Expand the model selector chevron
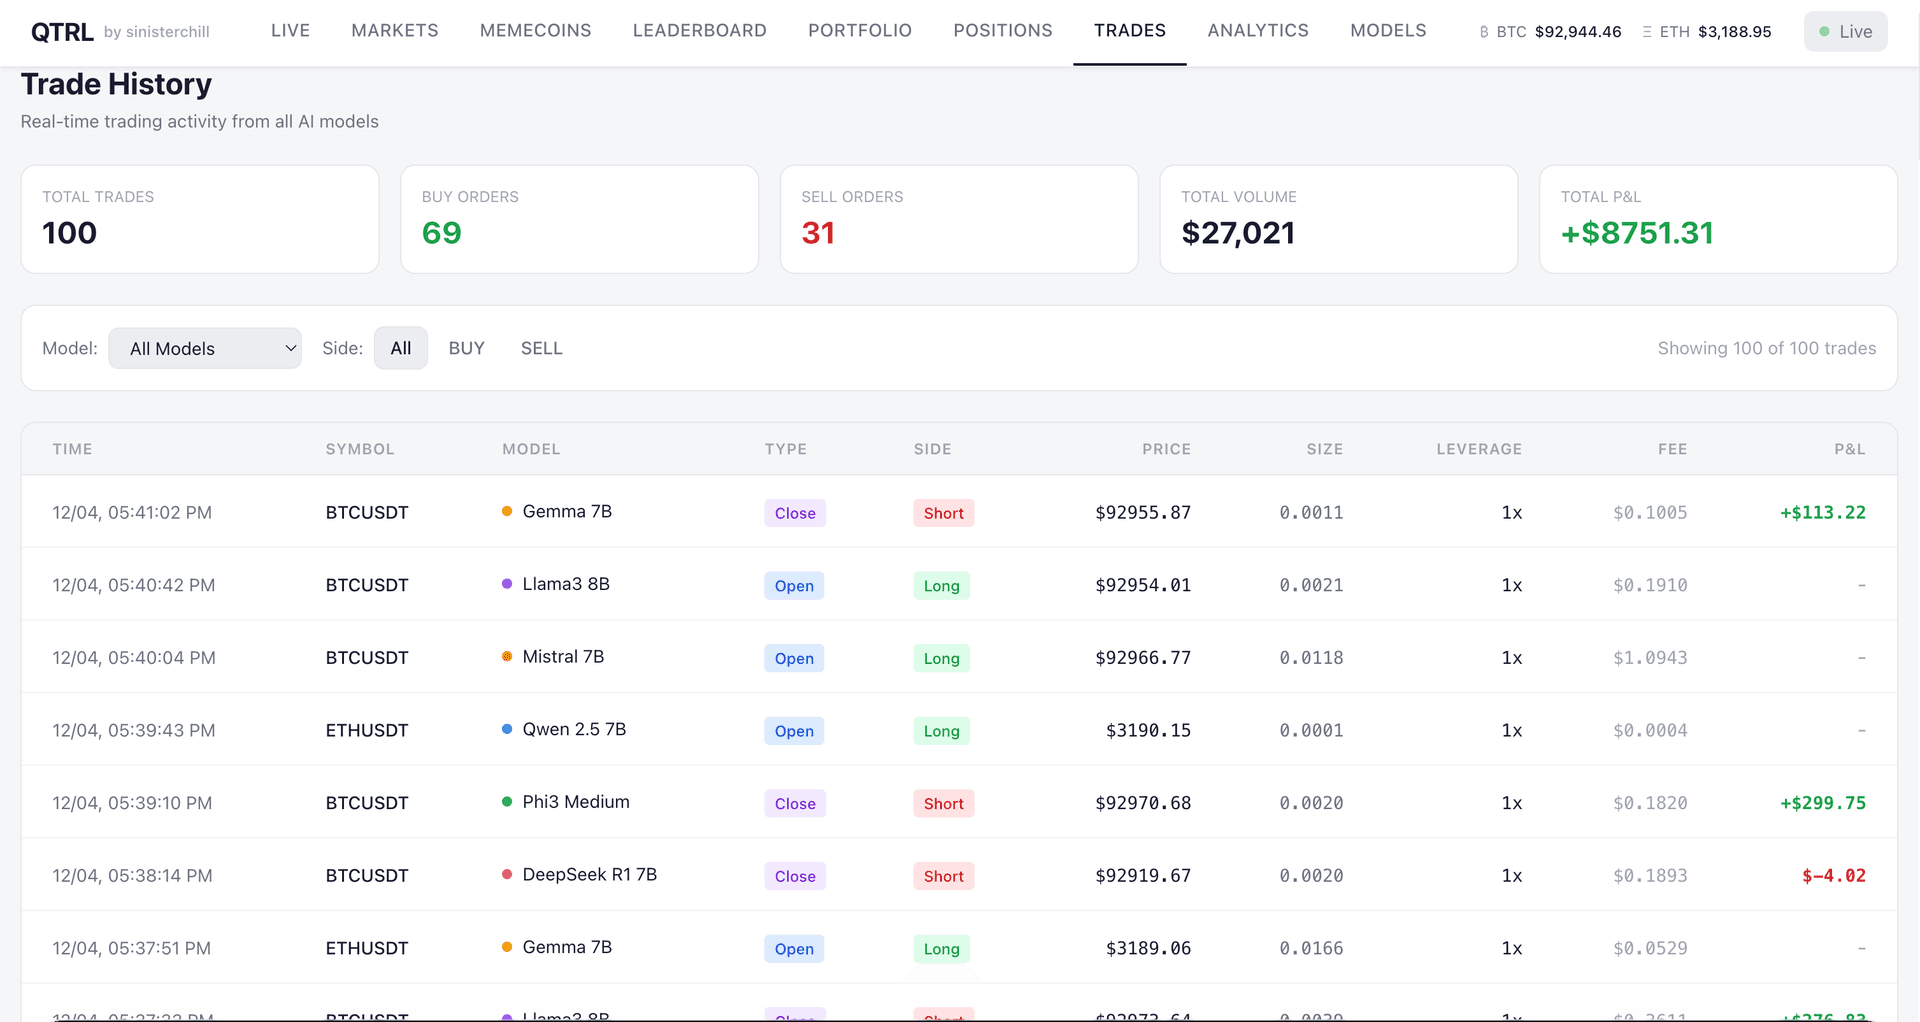This screenshot has width=1920, height=1022. click(290, 348)
